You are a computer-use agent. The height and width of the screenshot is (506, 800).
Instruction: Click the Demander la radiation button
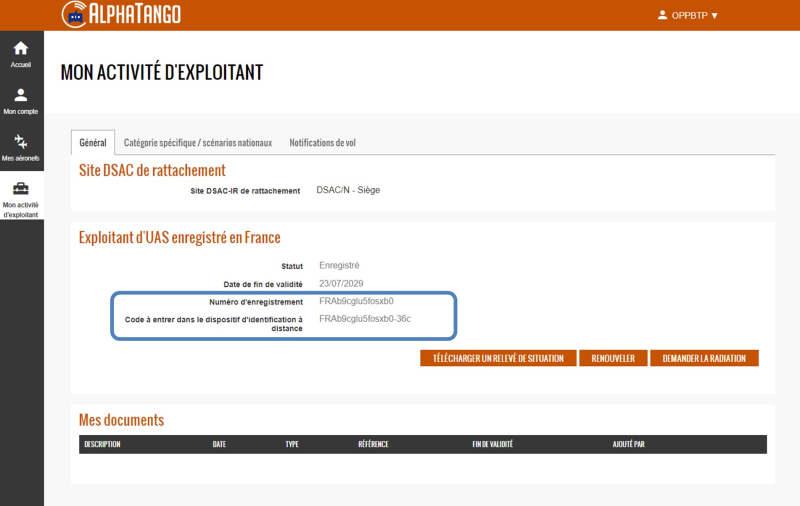704,358
